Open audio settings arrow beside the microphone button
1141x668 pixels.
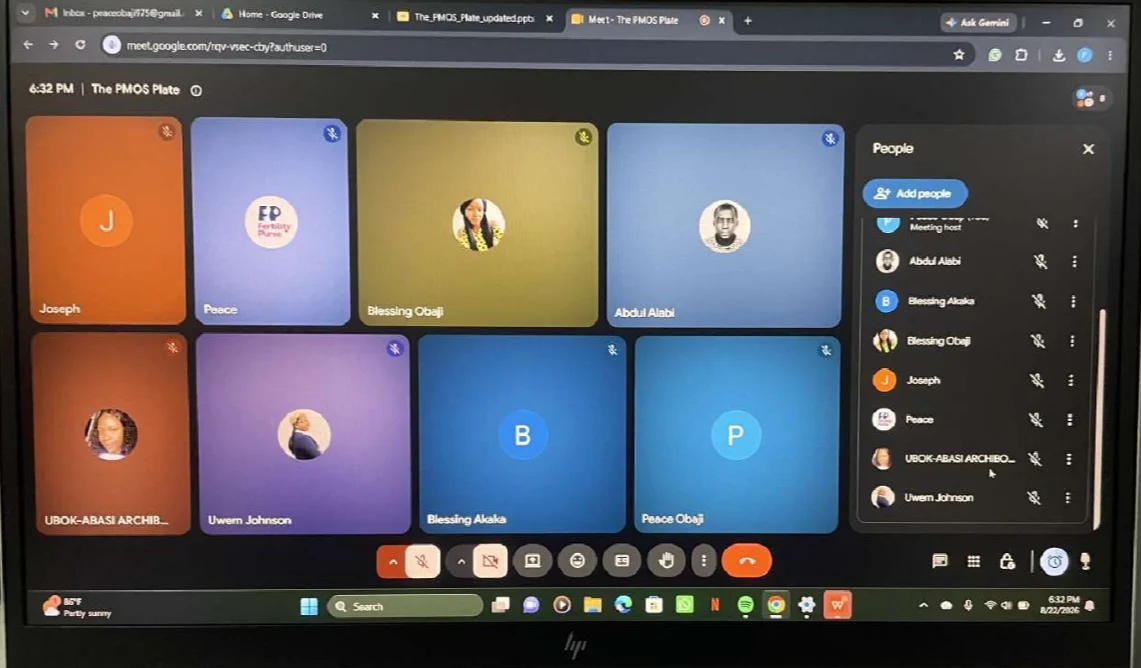(x=392, y=561)
